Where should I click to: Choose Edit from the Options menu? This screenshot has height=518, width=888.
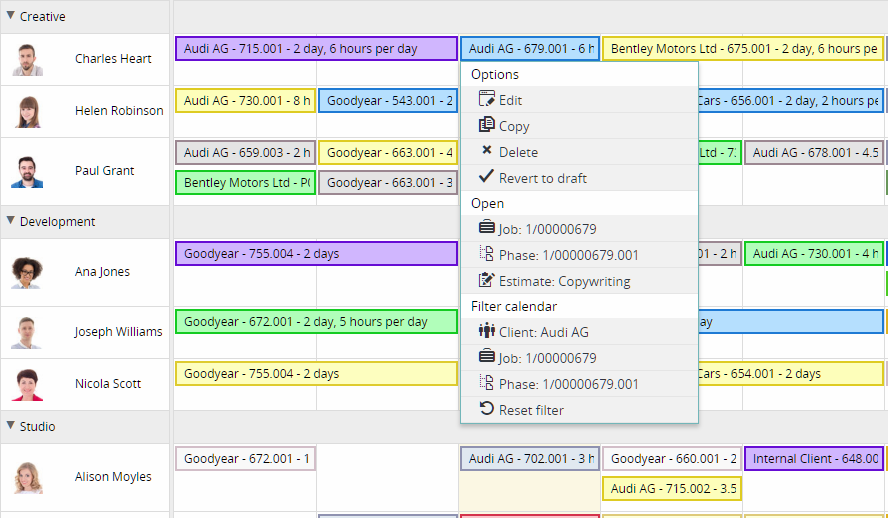tap(579, 100)
